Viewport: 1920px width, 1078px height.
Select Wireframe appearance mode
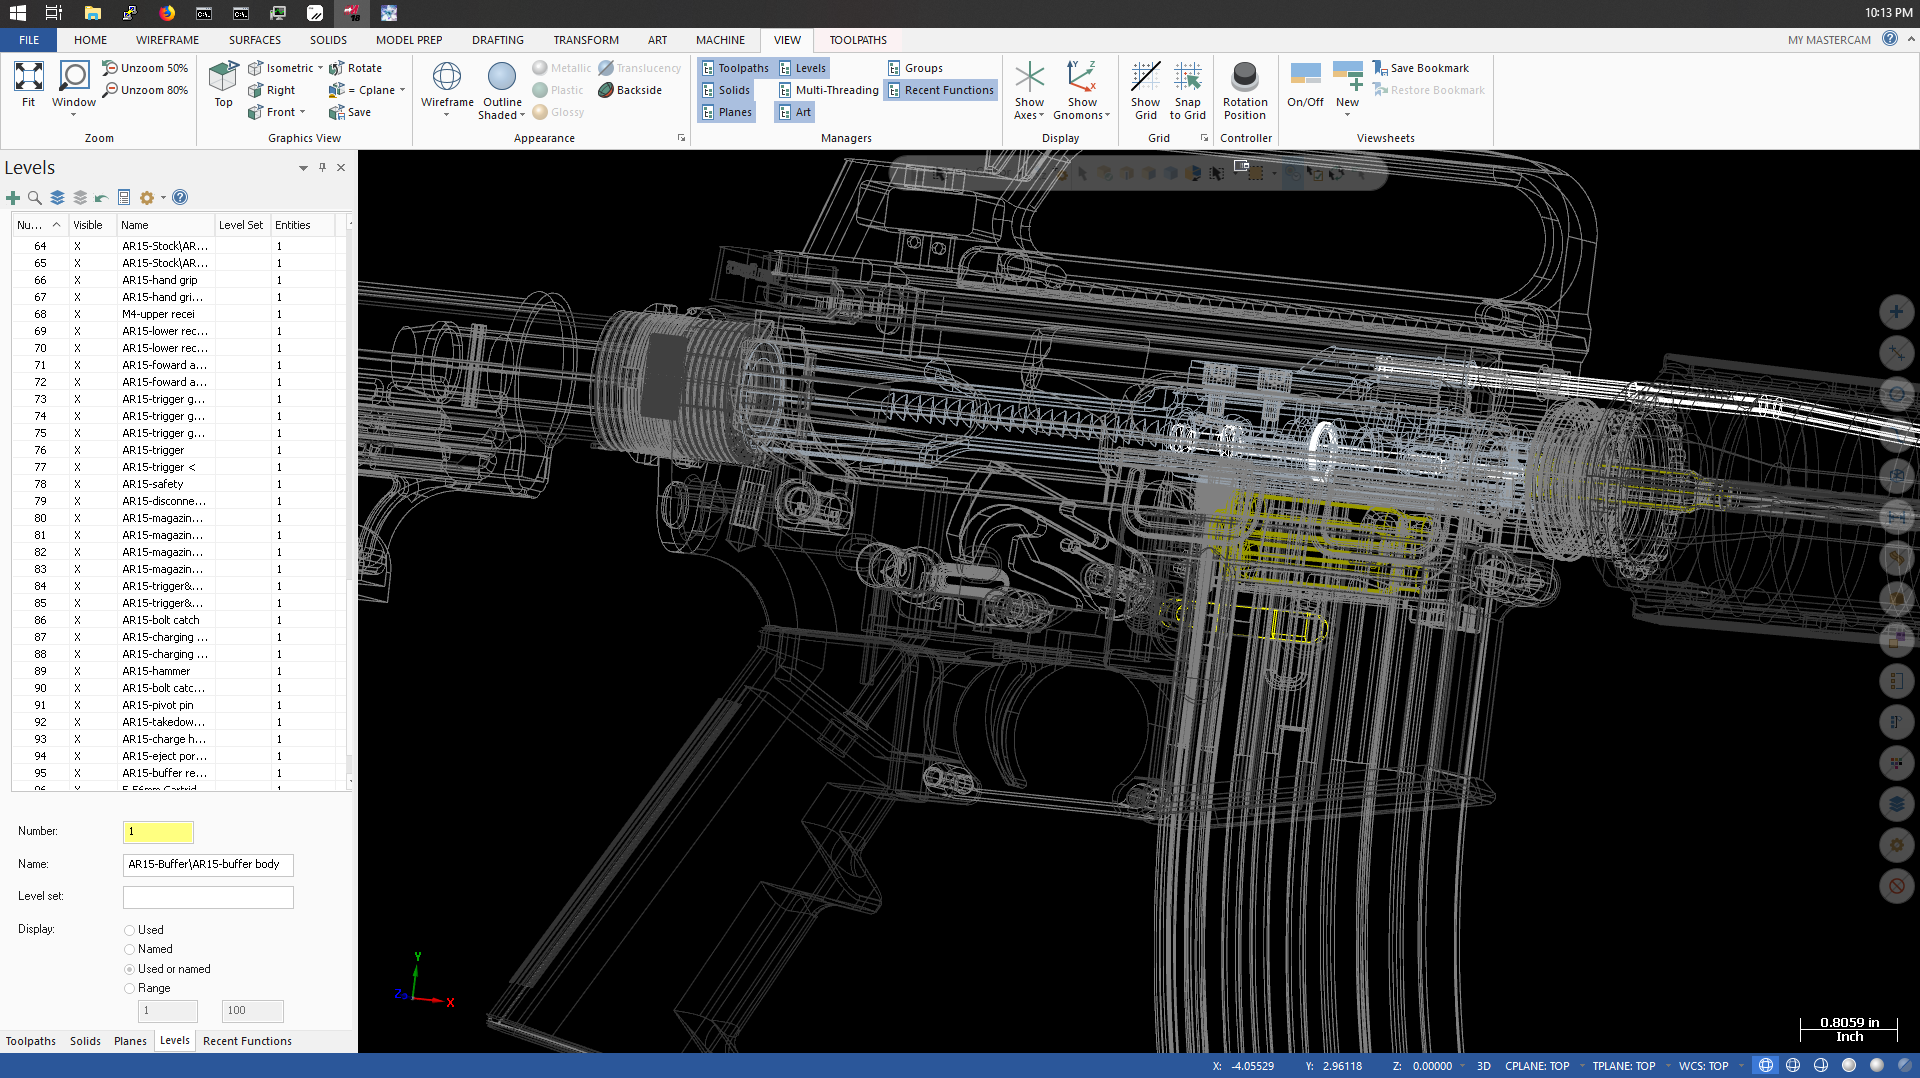click(447, 86)
